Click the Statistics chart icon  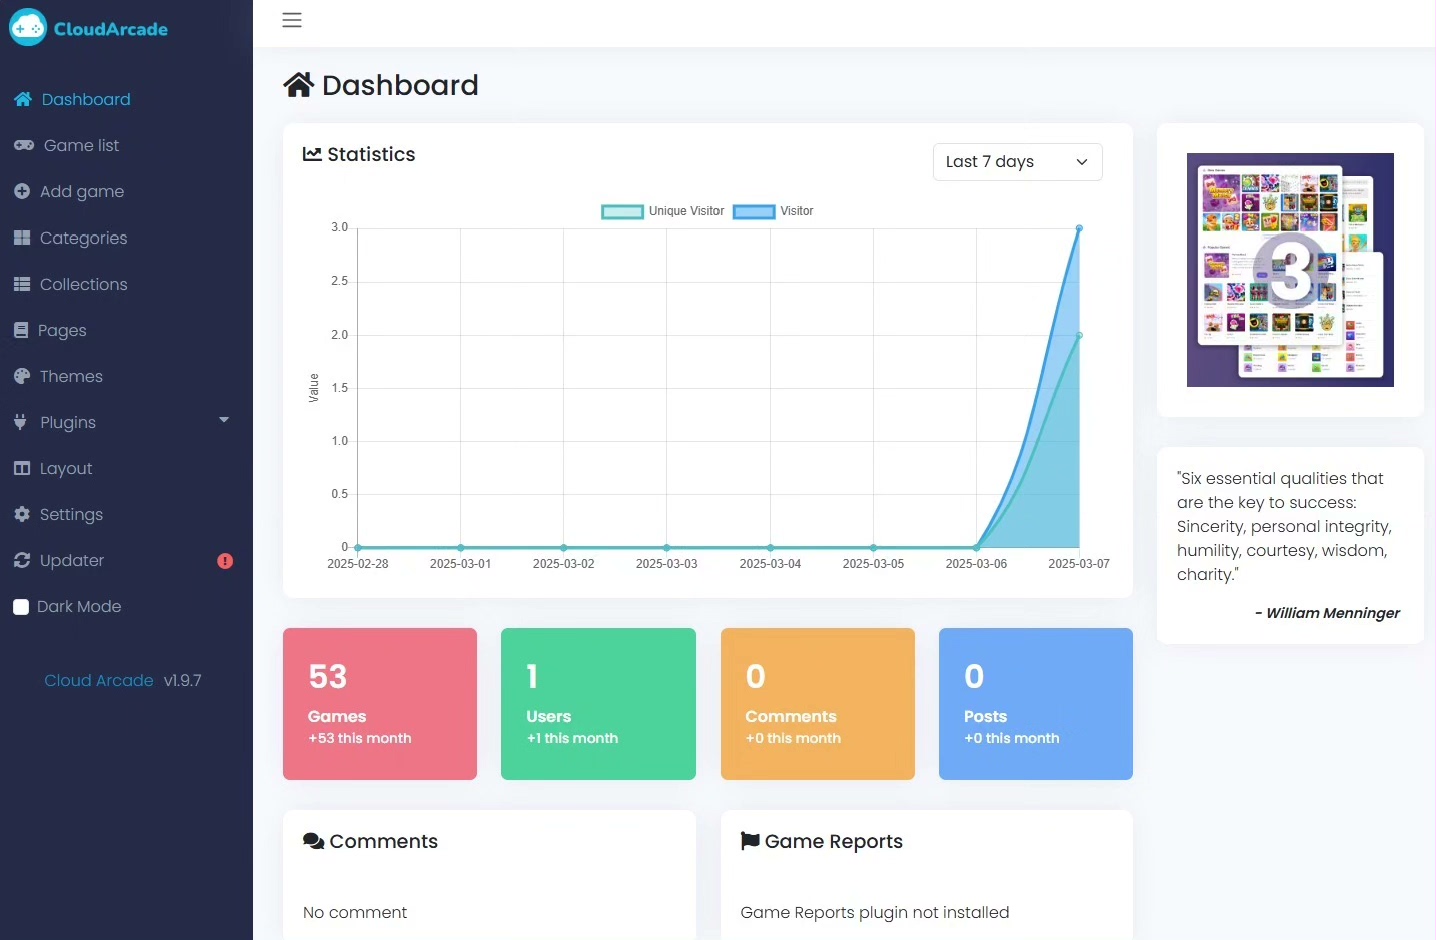pyautogui.click(x=312, y=154)
